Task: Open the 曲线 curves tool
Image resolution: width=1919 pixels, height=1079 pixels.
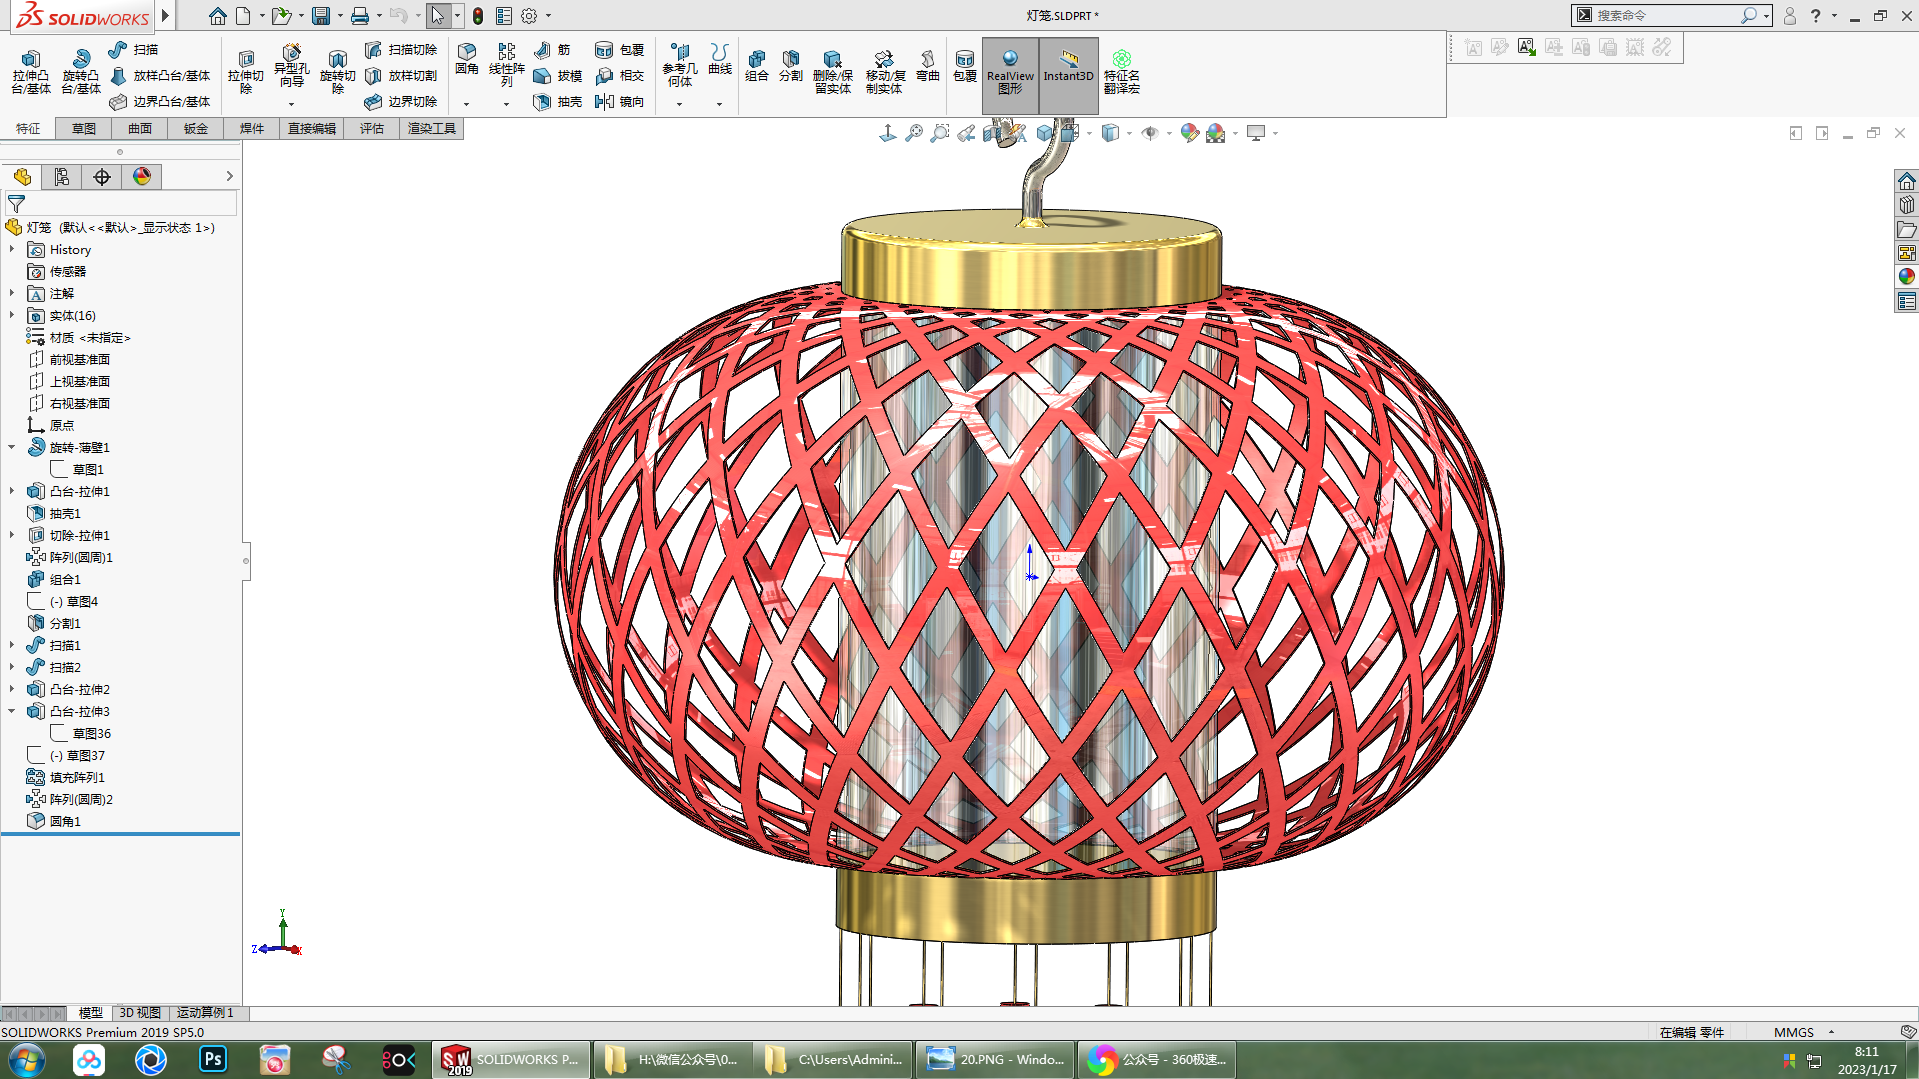Action: tap(720, 59)
